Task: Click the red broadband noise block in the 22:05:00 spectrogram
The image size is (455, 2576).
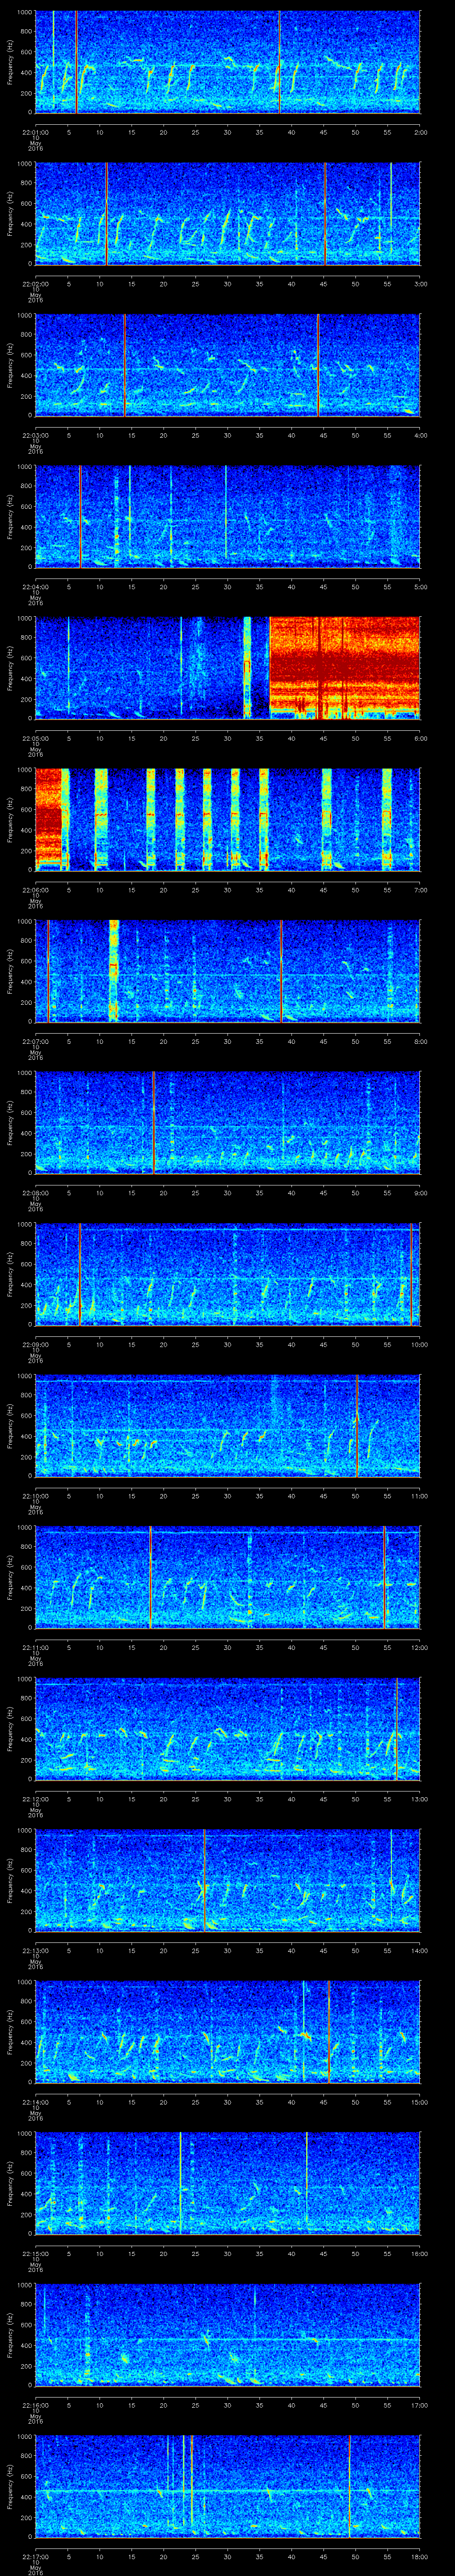Action: (344, 668)
